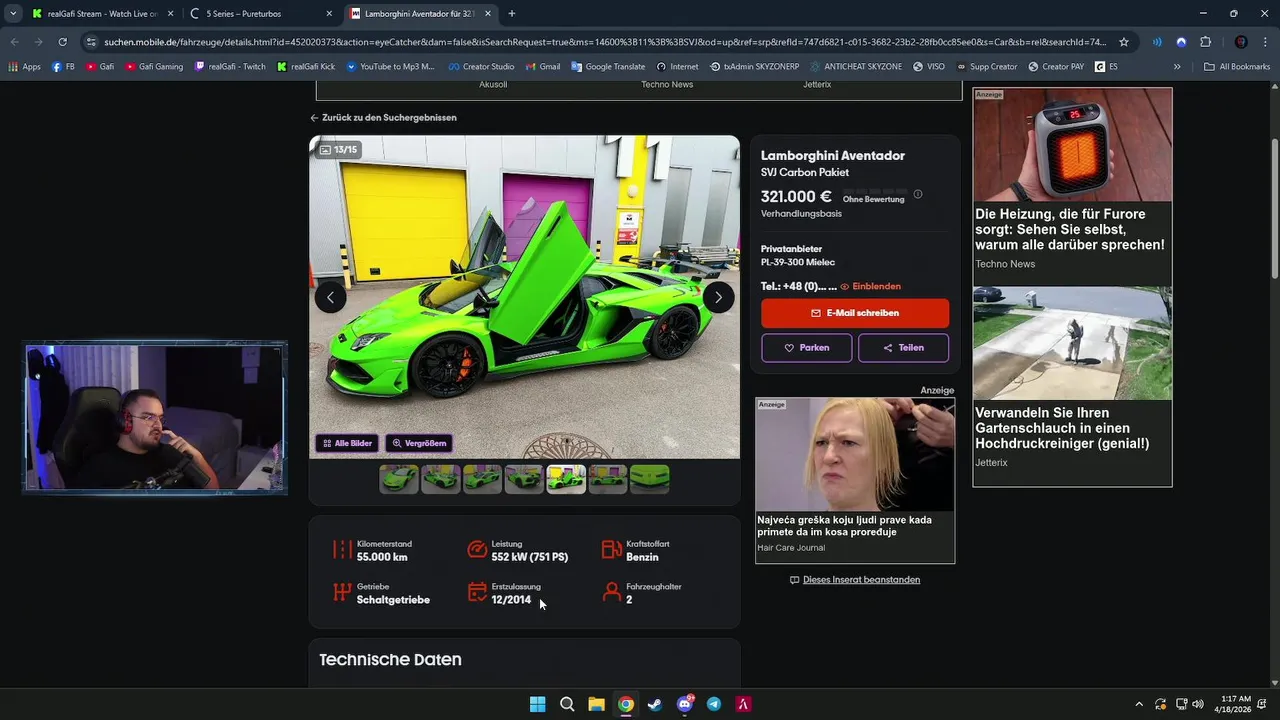Screen dimensions: 1280x720
Task: Expand the hidden bookmarks chevron
Action: click(1177, 66)
